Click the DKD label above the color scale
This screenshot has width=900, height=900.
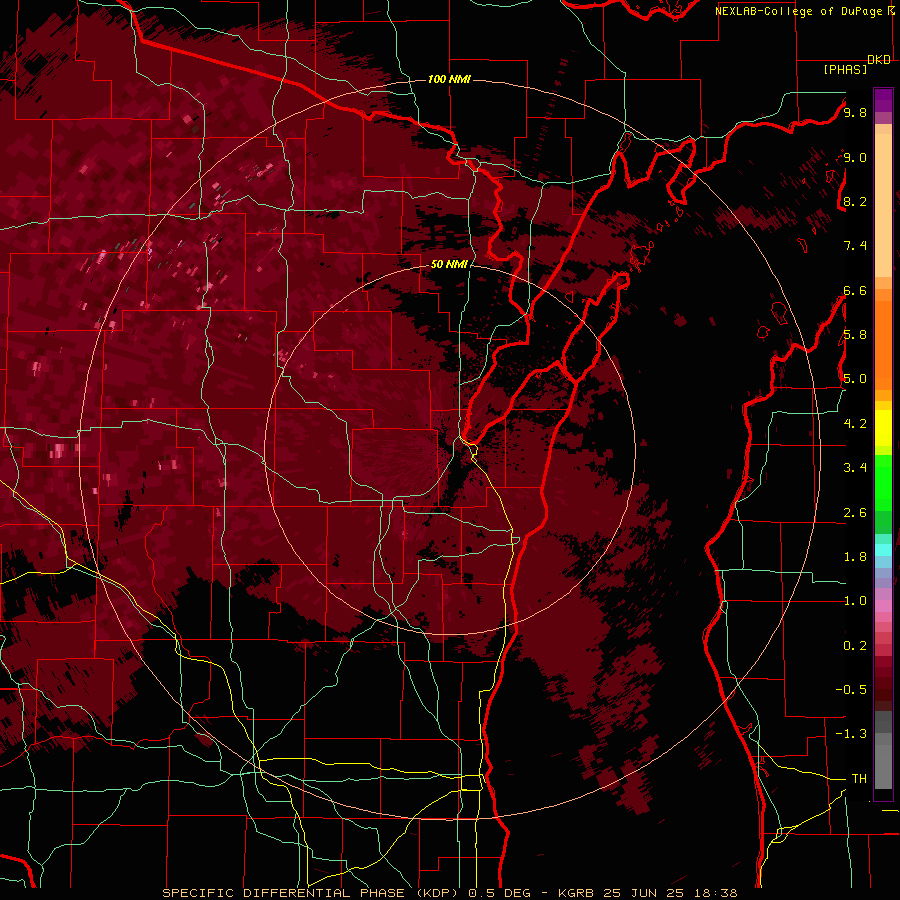tap(879, 60)
